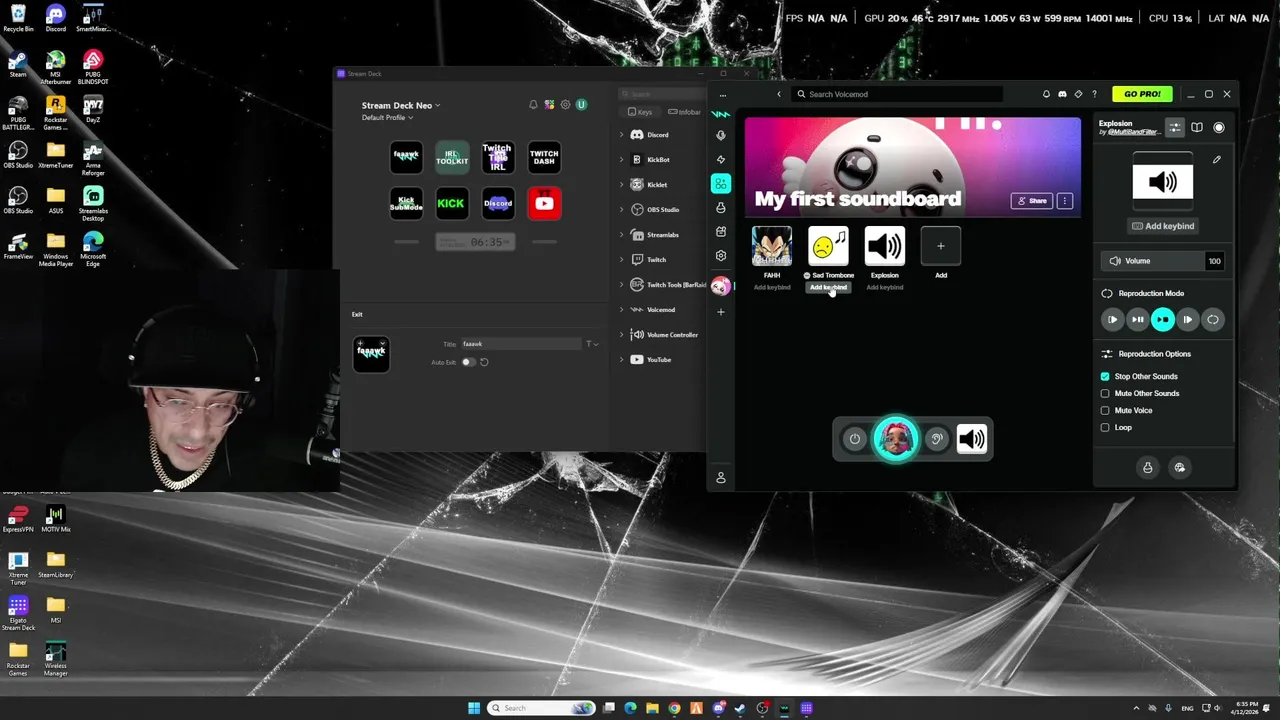Select the fourth reproduction mode button

pyautogui.click(x=1187, y=320)
